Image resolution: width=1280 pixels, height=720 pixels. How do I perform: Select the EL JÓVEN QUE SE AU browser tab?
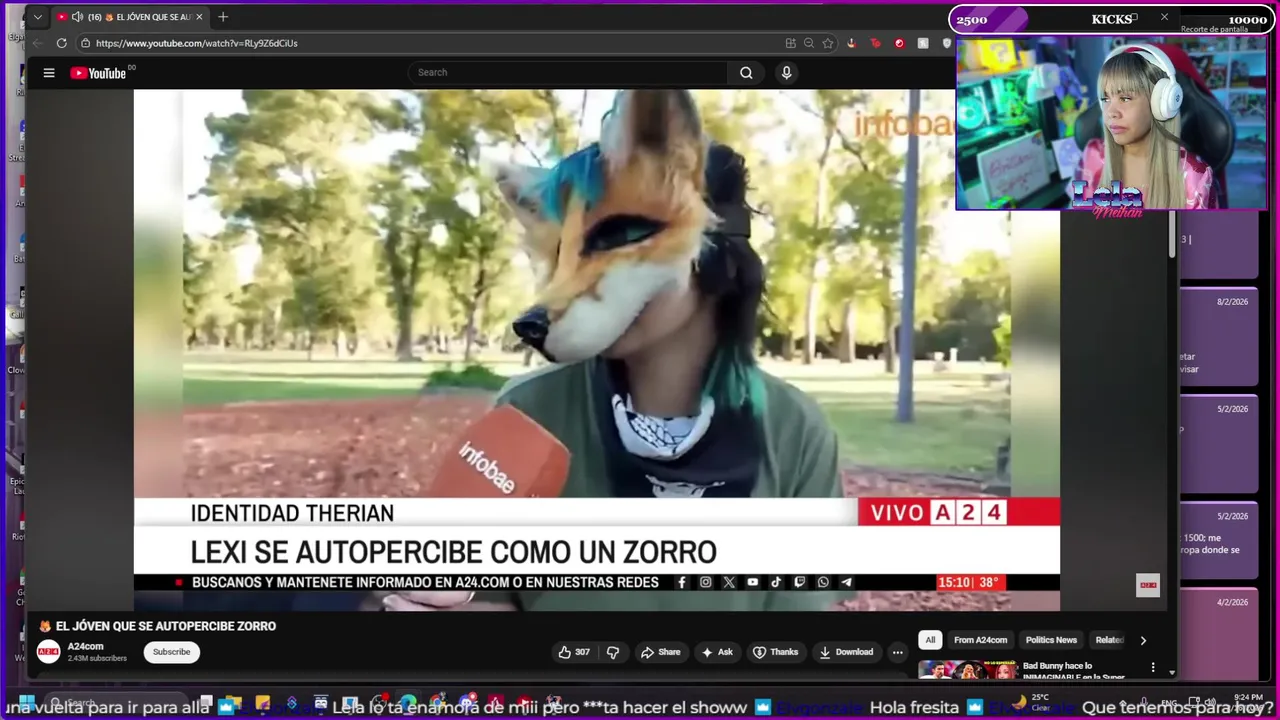(130, 17)
